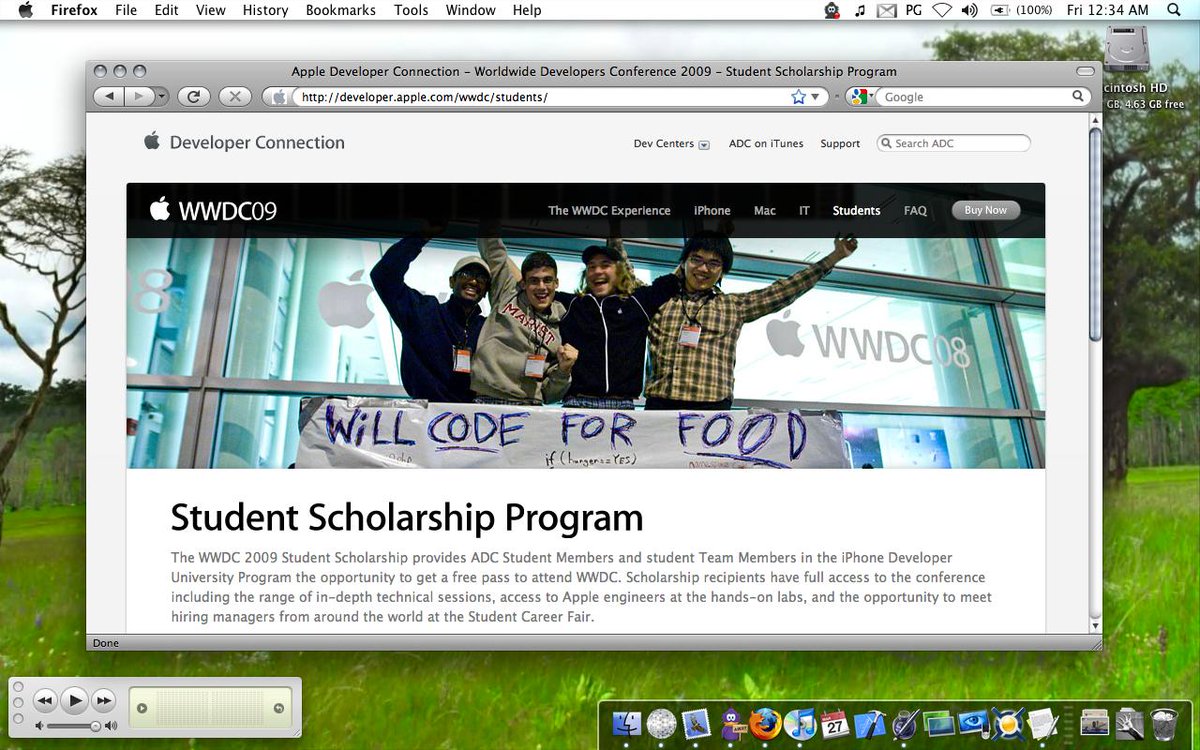Open the View menu
This screenshot has height=750, width=1200.
211,10
